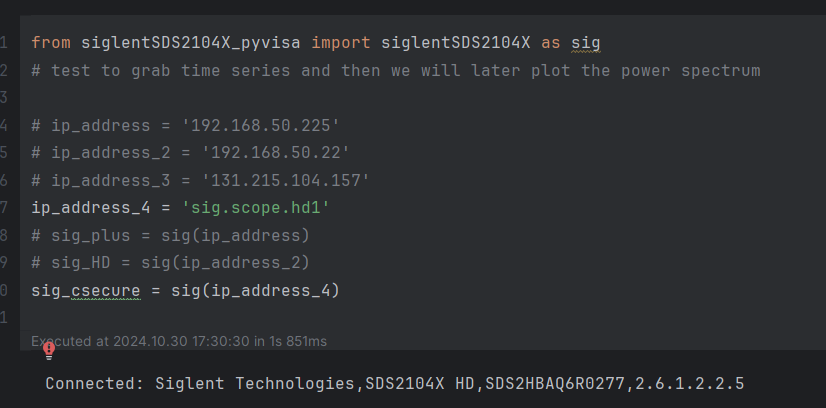Screen dimensions: 826x408
Task: Click the sig(ip_address_4) call argument
Action: click(x=270, y=291)
